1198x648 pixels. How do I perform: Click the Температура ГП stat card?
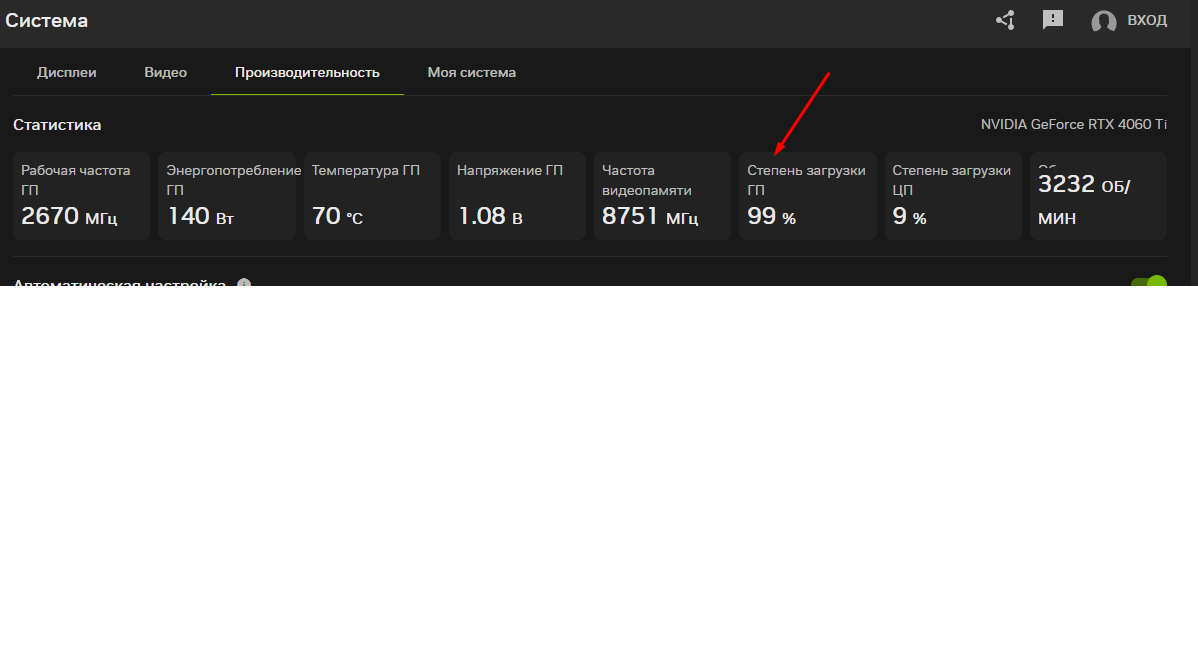[x=372, y=196]
